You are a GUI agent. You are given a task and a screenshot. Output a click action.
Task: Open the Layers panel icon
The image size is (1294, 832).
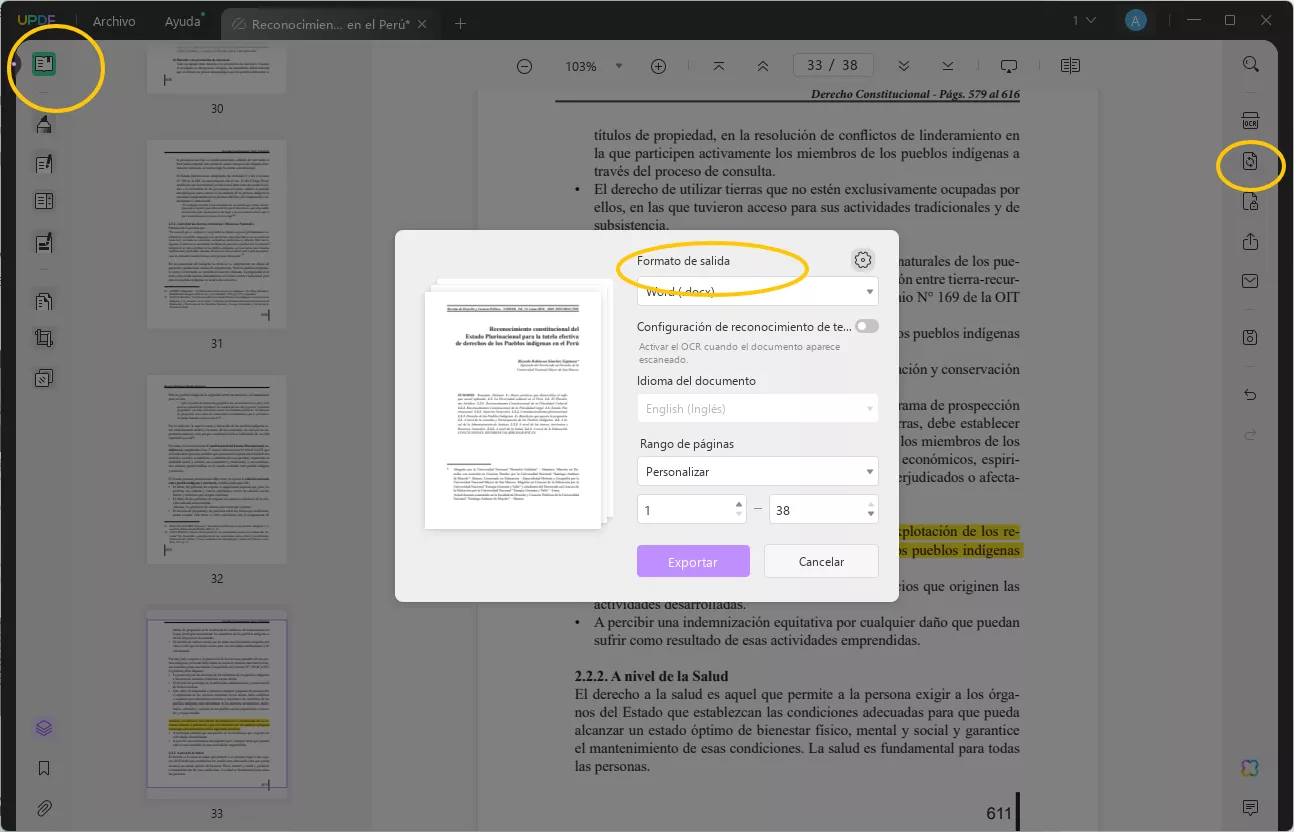44,728
